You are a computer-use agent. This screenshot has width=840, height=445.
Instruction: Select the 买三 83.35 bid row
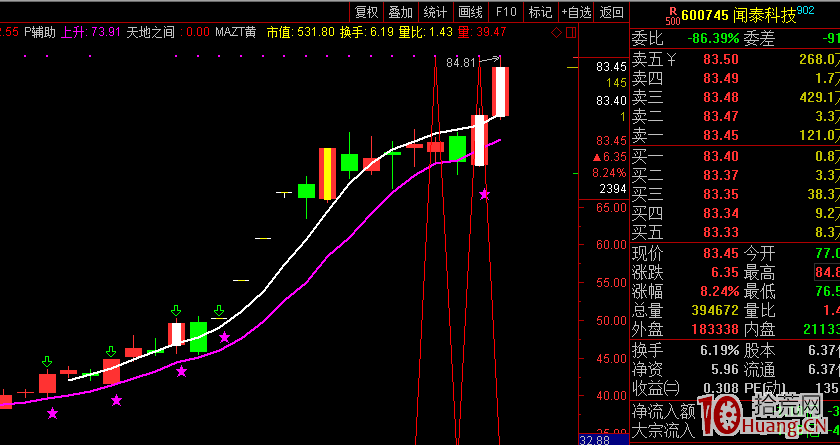(736, 194)
